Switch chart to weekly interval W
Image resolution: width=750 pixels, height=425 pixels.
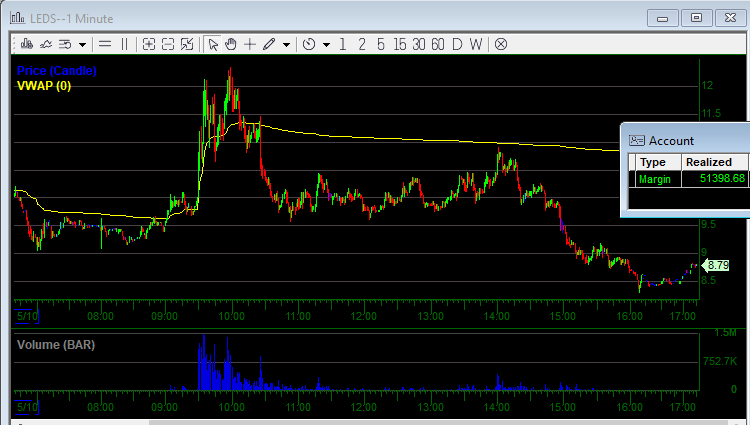(x=475, y=44)
